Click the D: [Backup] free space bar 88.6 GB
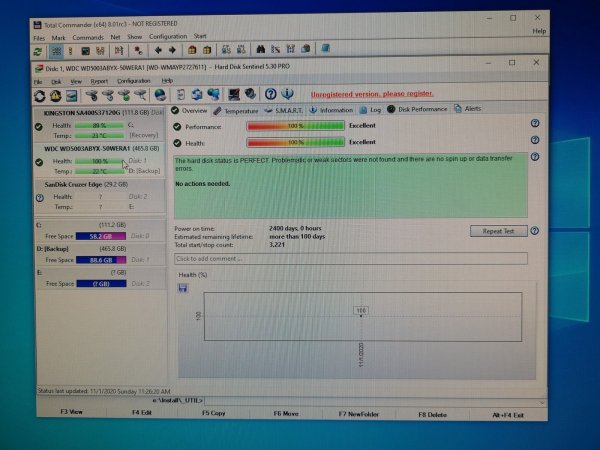 tap(101, 260)
